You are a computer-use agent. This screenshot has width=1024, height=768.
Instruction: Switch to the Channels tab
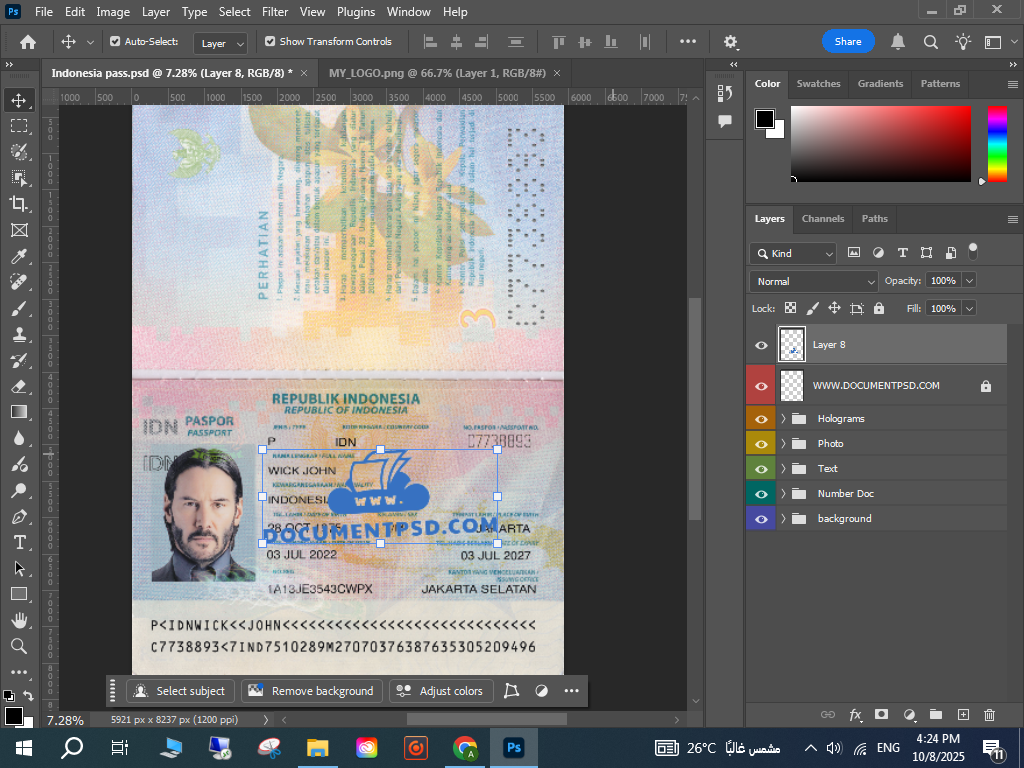(823, 219)
